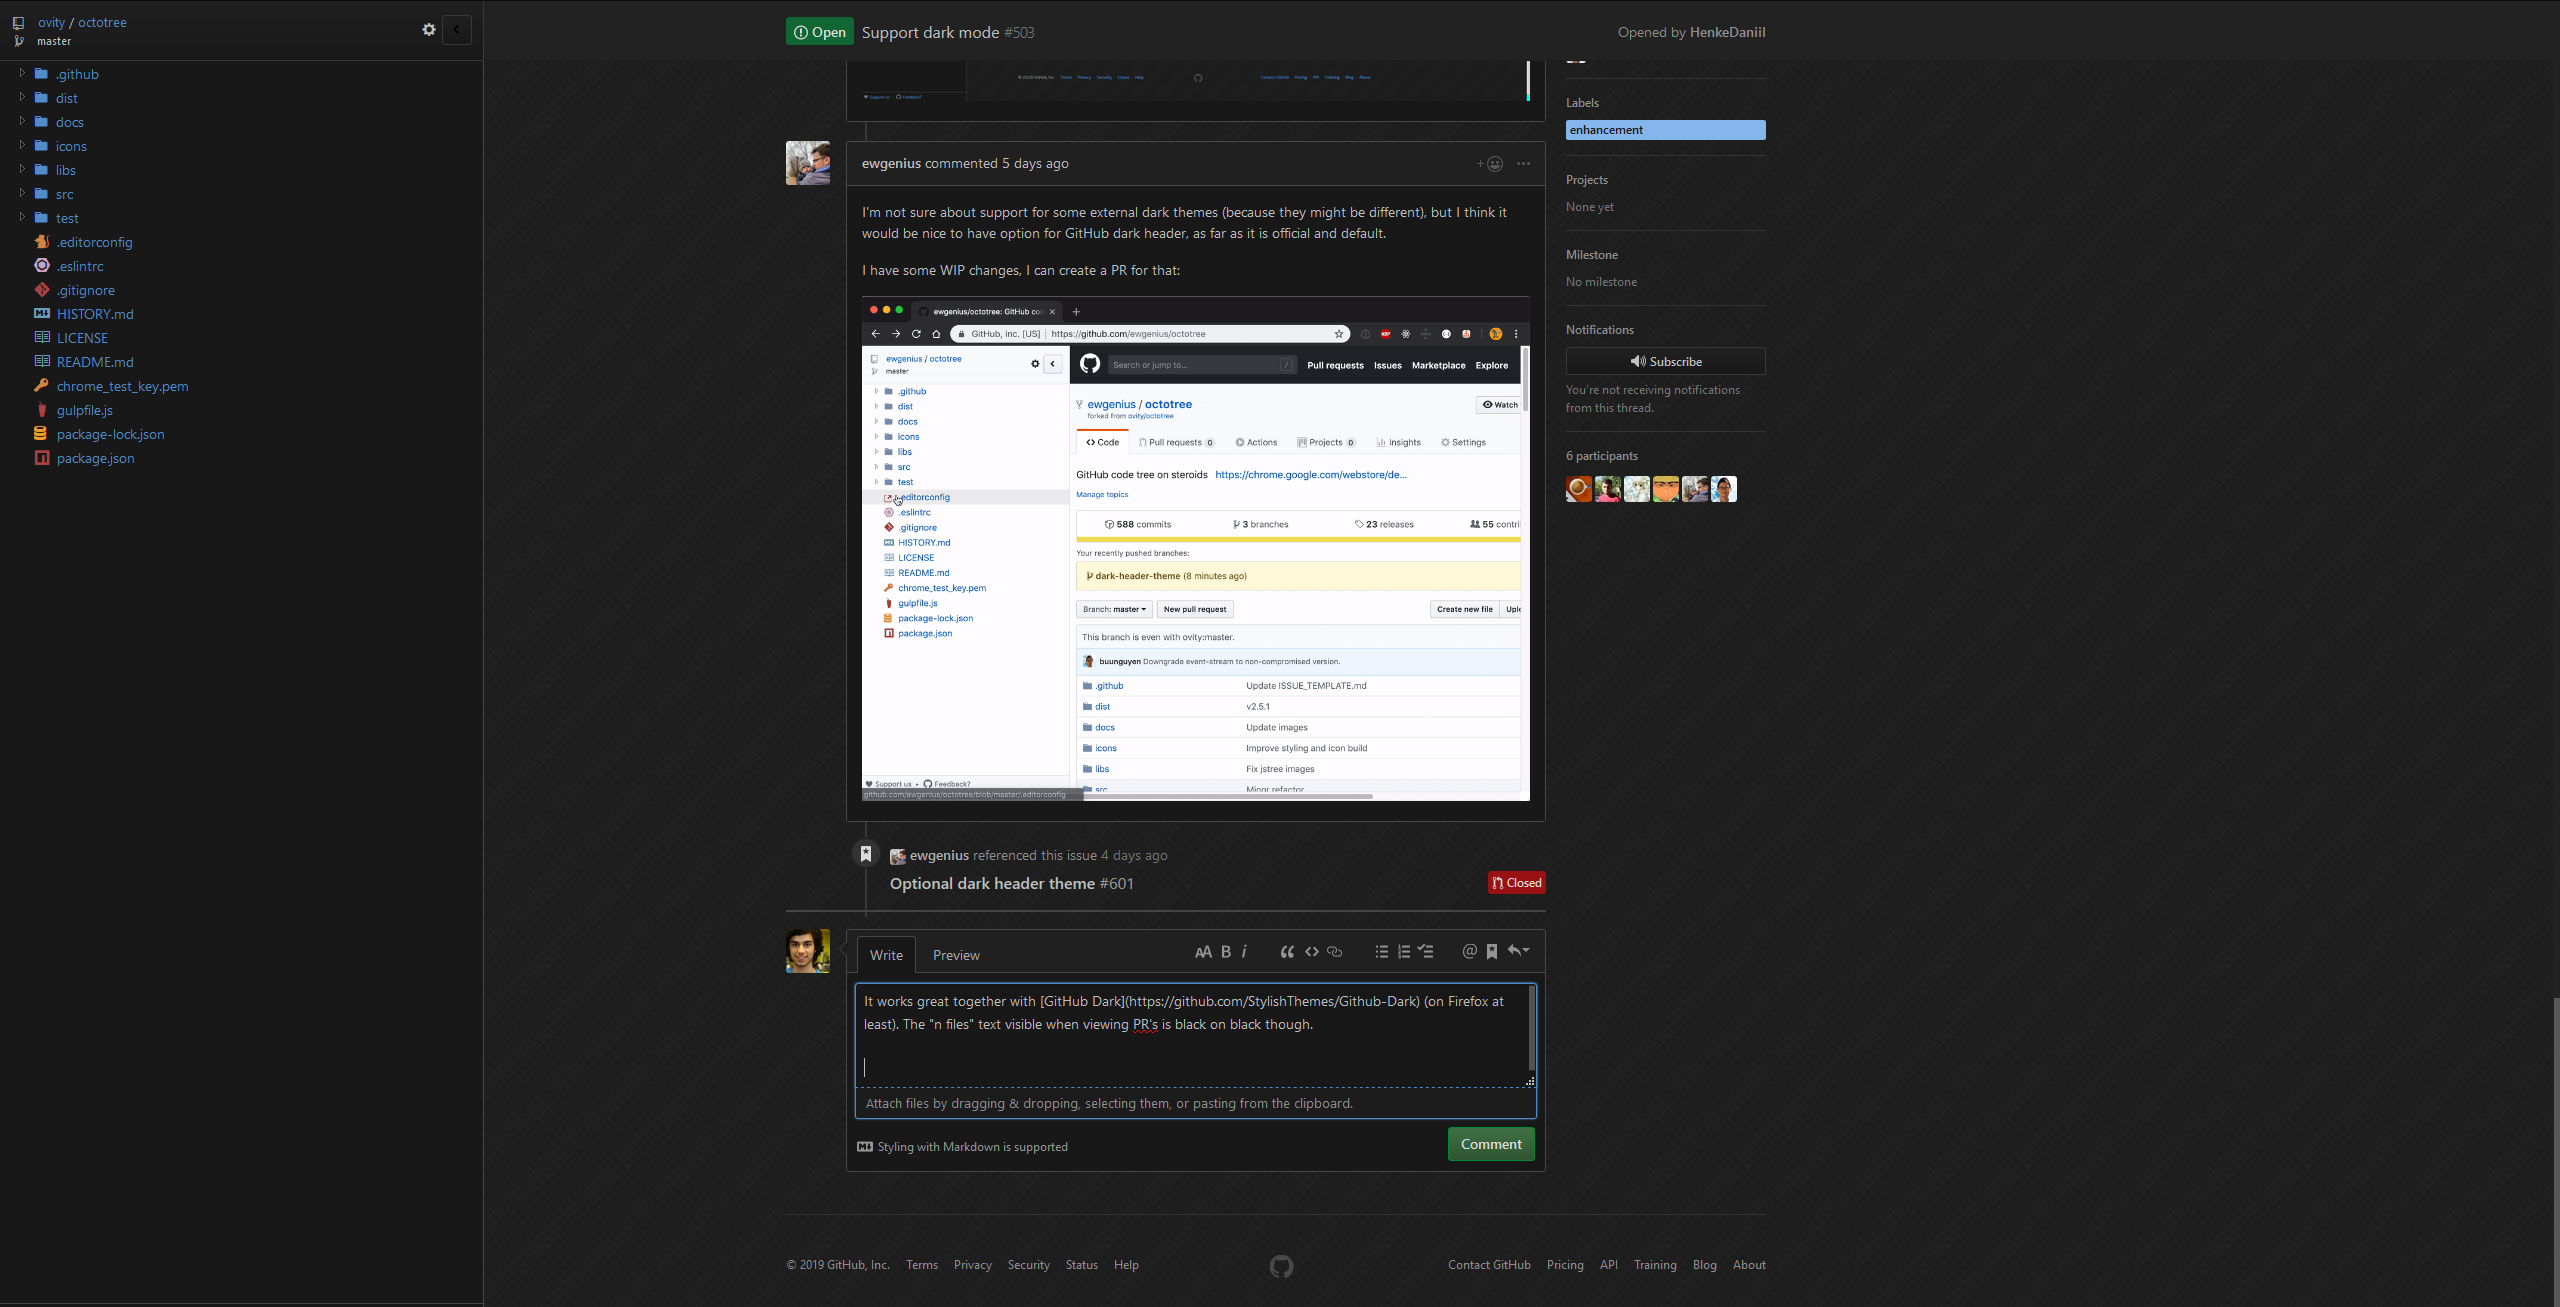Open the kebab menu on ewgenius's comment
This screenshot has width=2560, height=1307.
[1523, 164]
